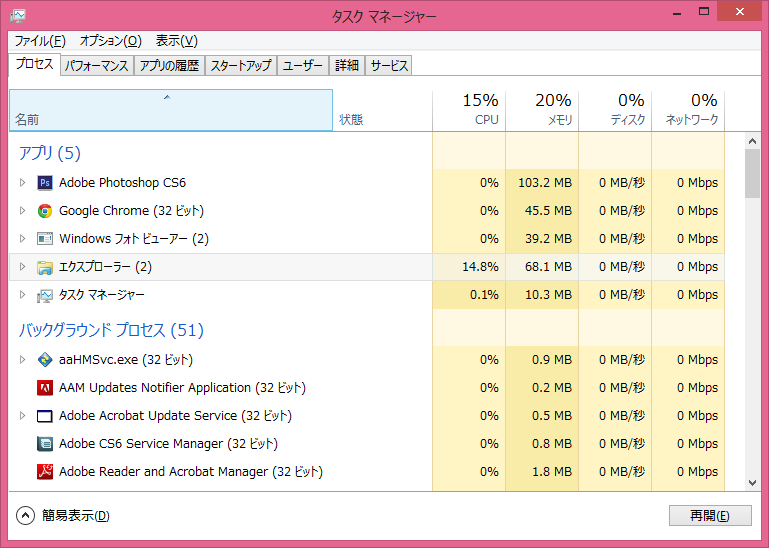
Task: Click the 再開(E) button
Action: pyautogui.click(x=710, y=516)
